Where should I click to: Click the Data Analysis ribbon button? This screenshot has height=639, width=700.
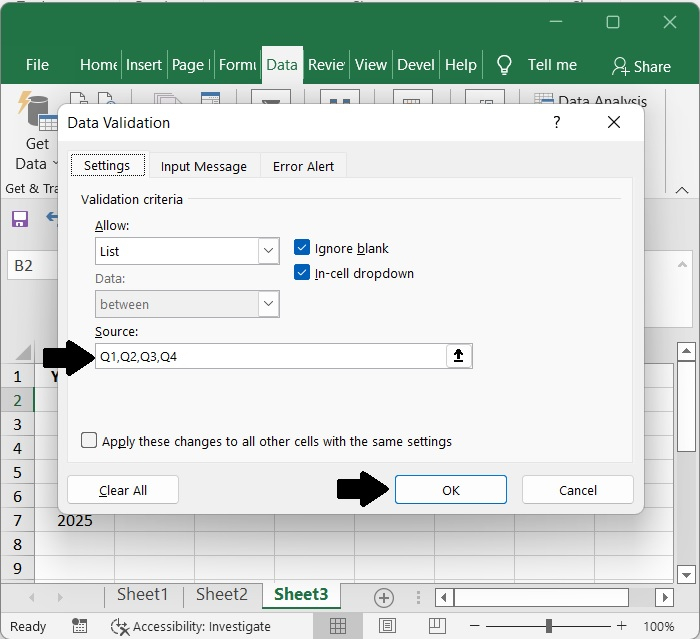pyautogui.click(x=590, y=100)
